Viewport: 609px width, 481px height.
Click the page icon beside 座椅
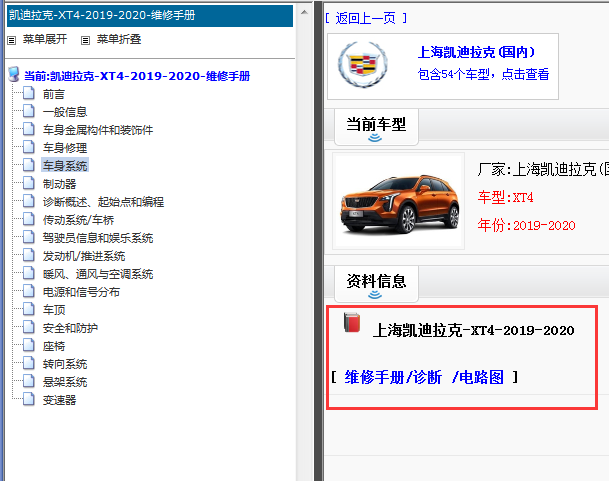pyautogui.click(x=29, y=345)
